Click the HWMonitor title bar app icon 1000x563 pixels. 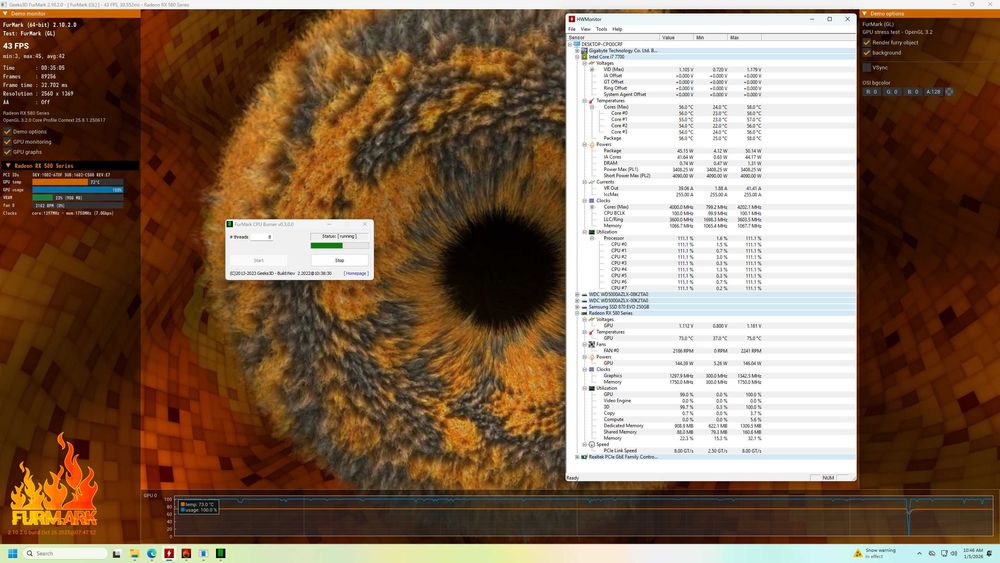(572, 19)
